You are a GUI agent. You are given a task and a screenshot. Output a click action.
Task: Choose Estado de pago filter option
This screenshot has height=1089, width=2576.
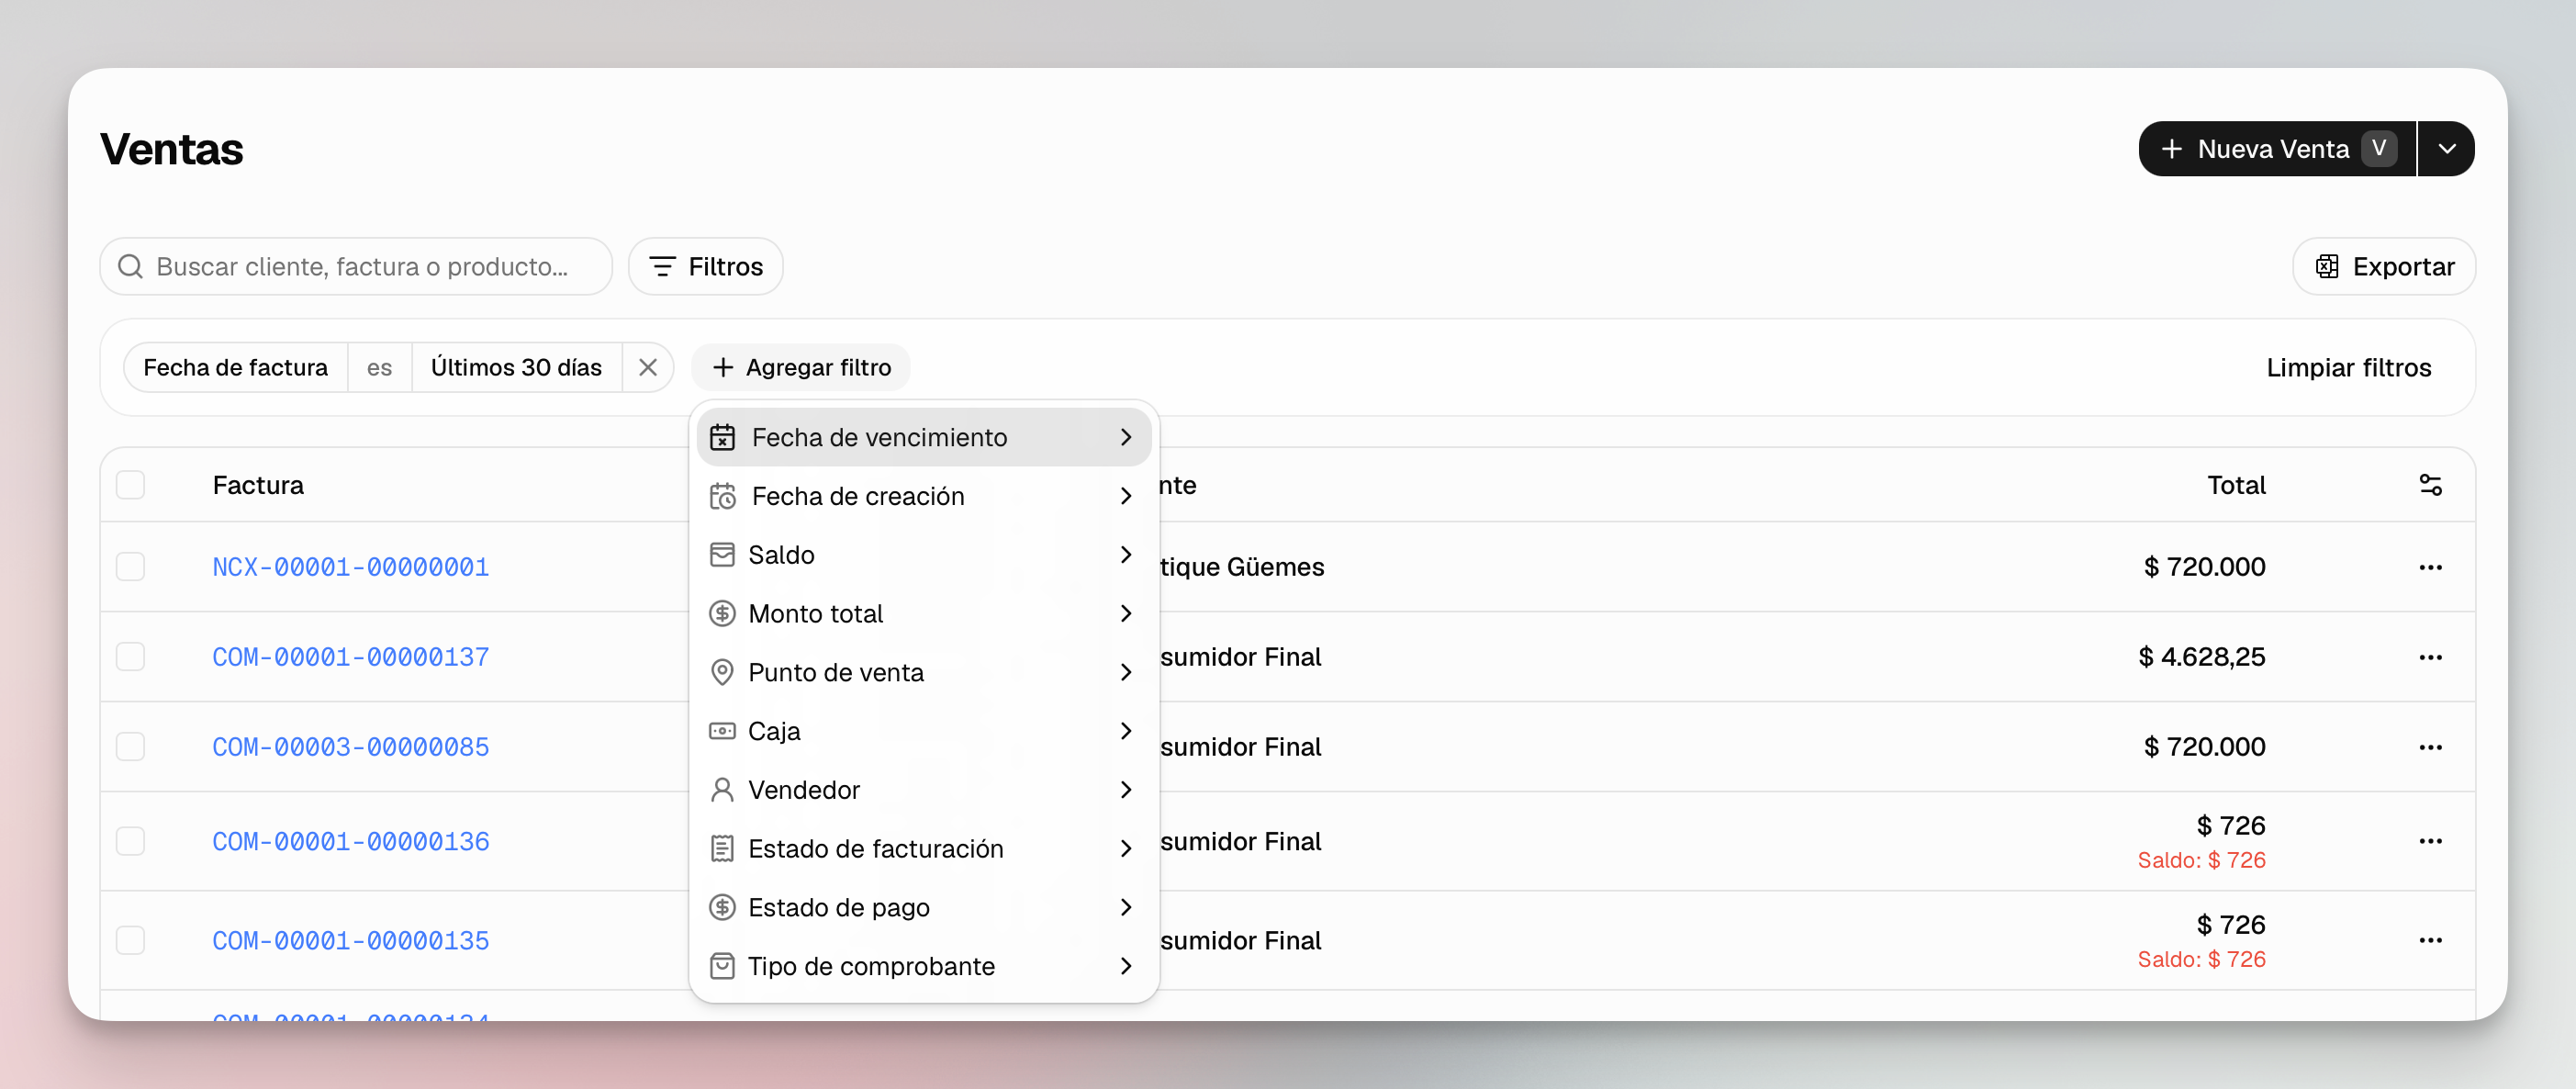coord(924,907)
